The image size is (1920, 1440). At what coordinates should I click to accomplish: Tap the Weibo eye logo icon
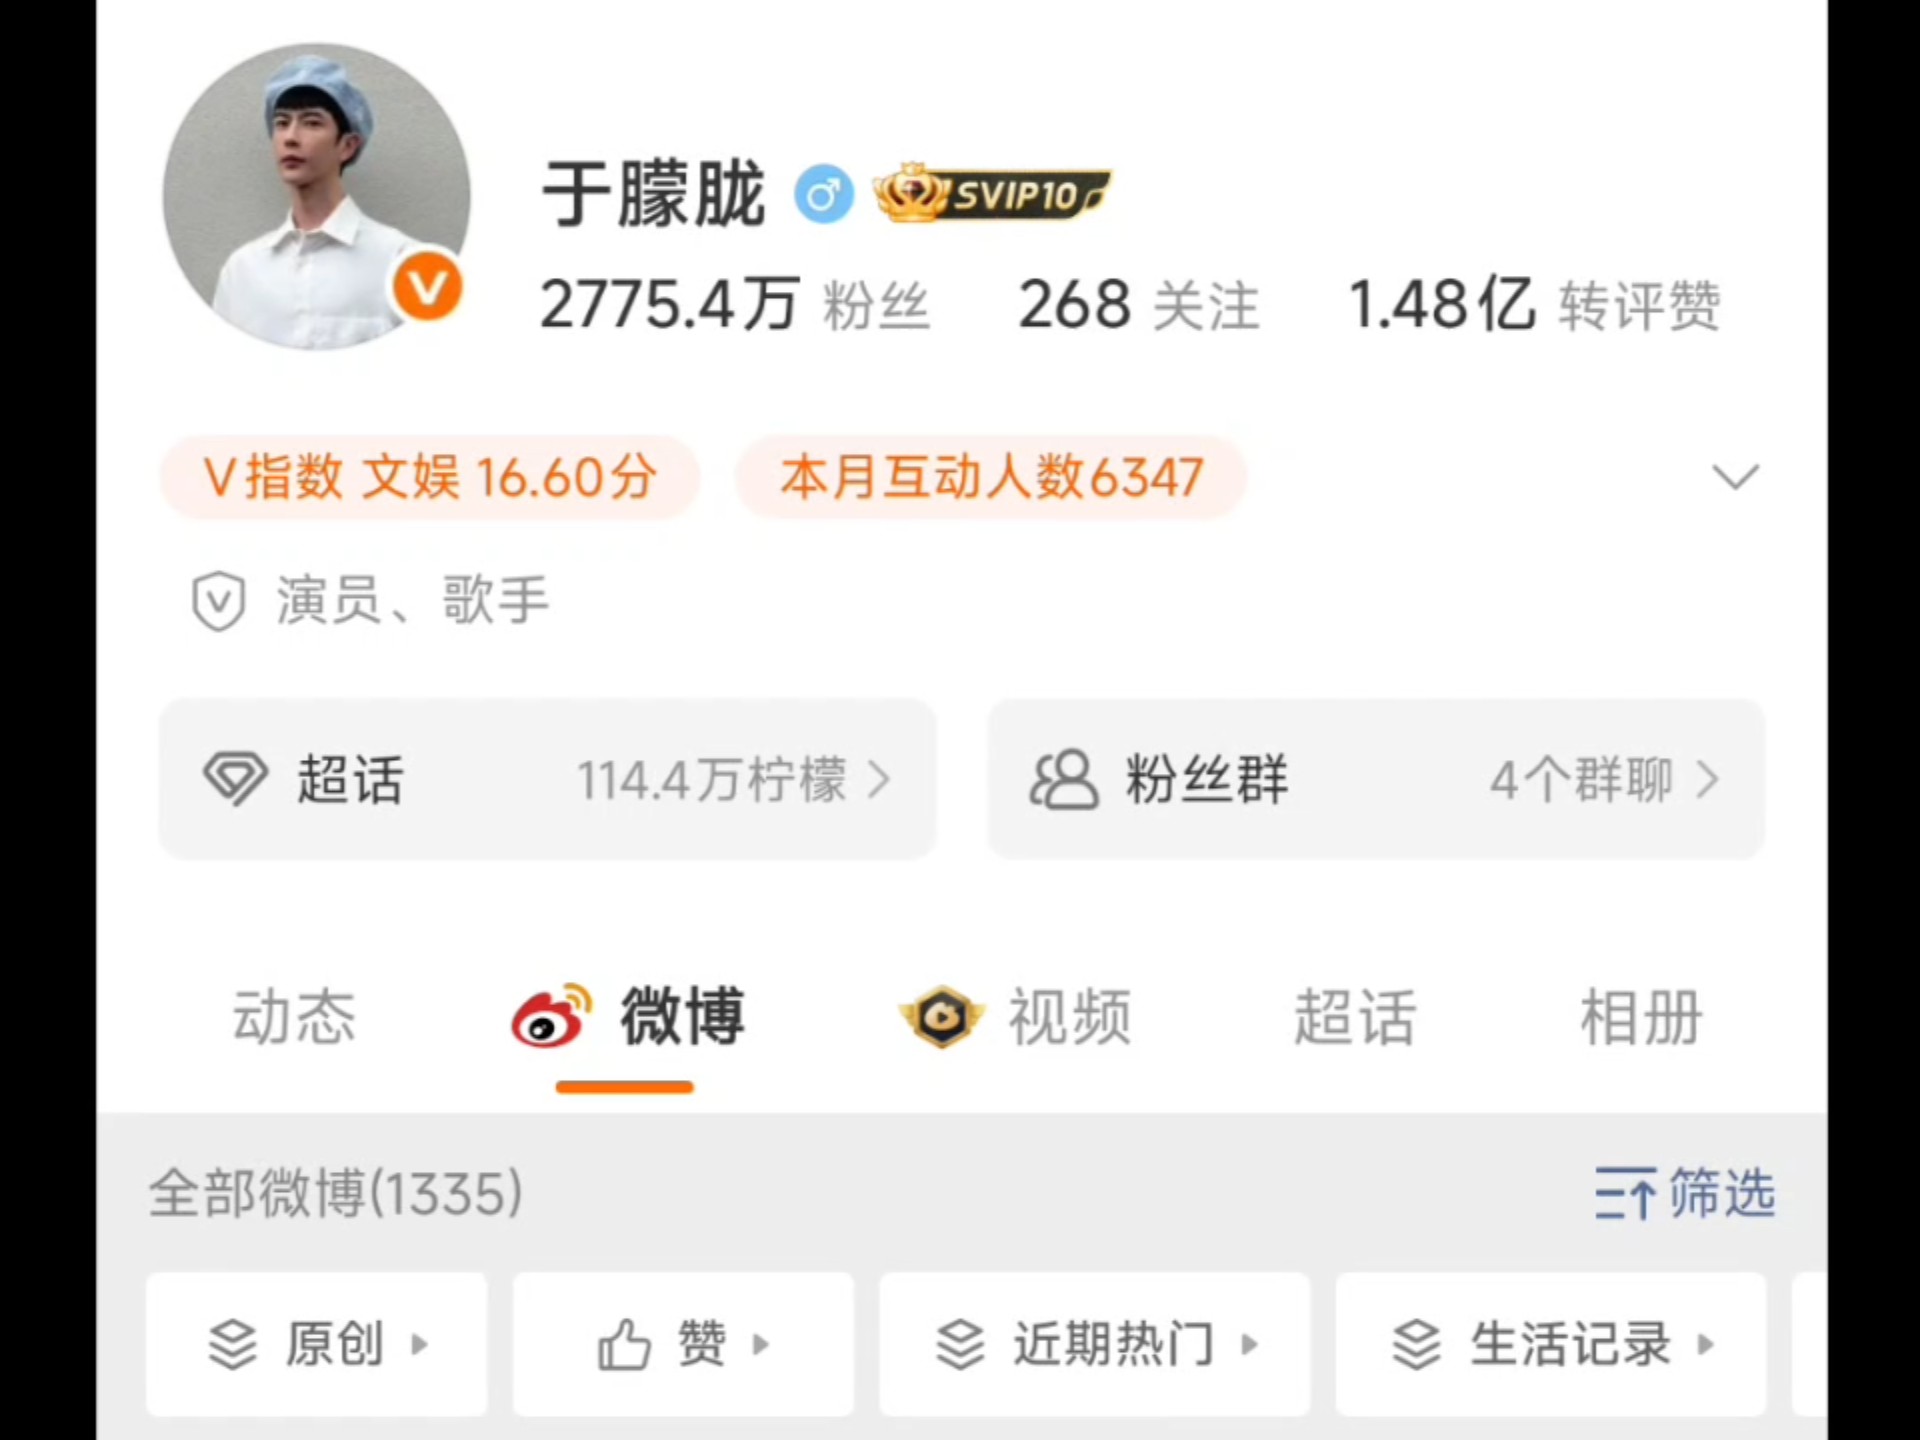pos(551,1016)
